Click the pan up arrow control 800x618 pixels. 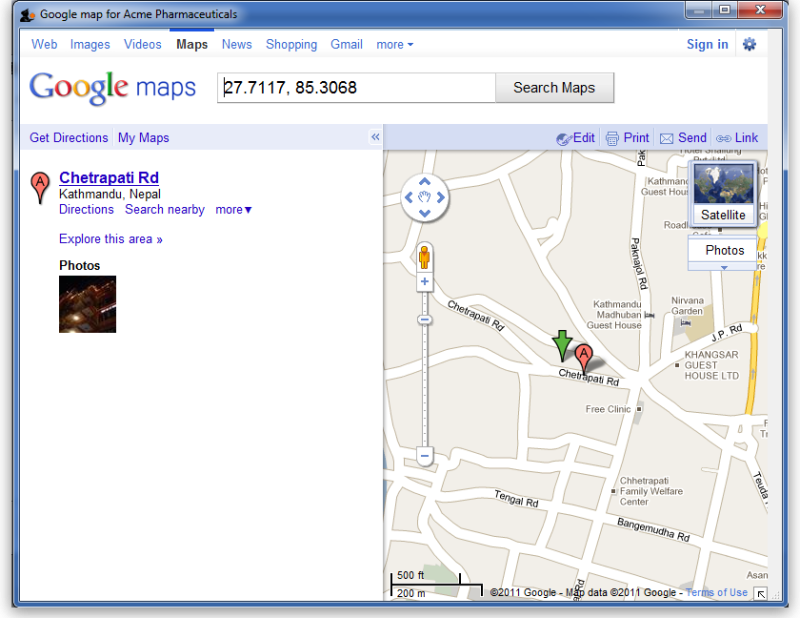point(424,180)
